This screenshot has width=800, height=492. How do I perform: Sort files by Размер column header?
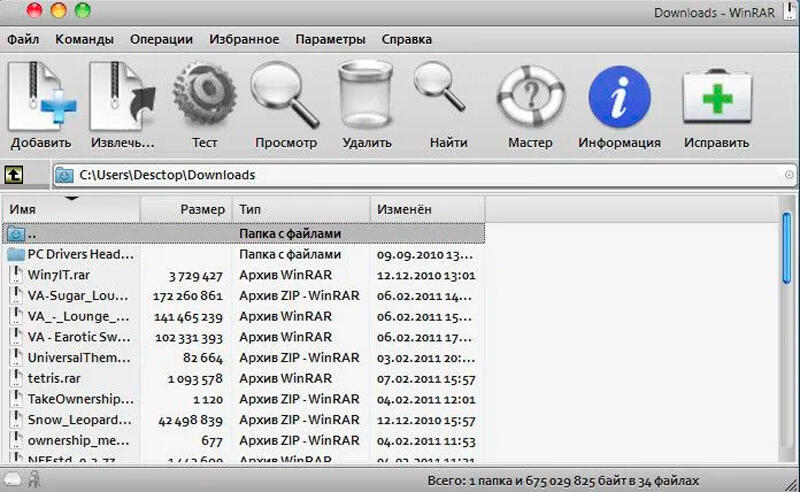186,210
